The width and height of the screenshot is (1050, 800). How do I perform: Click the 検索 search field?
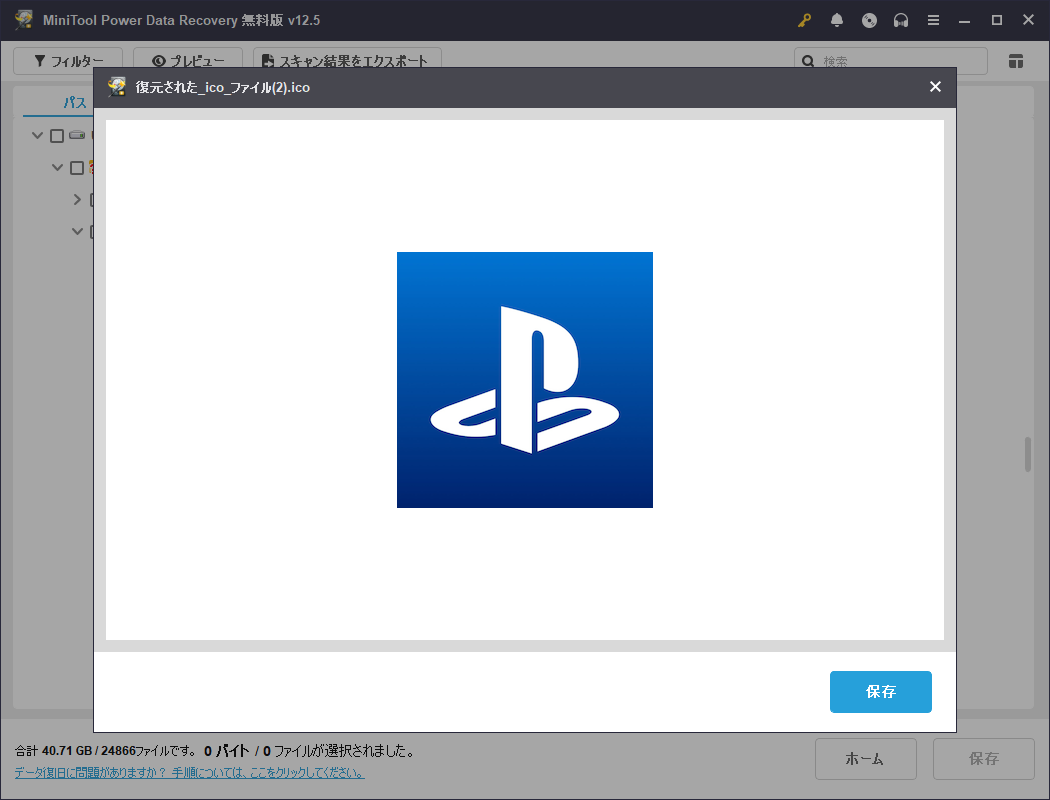tap(891, 61)
